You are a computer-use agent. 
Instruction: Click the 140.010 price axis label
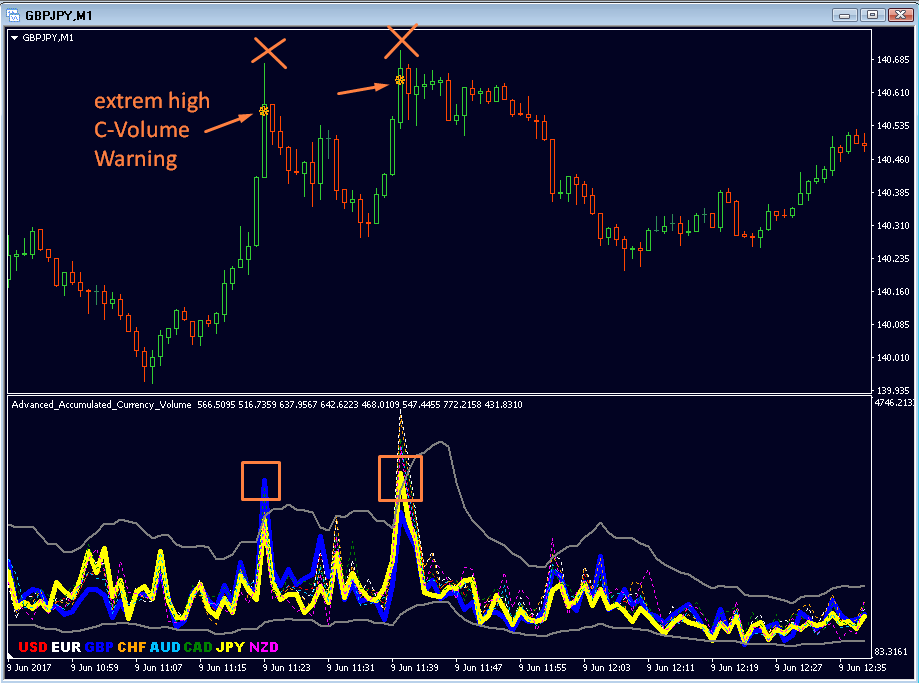click(x=893, y=358)
